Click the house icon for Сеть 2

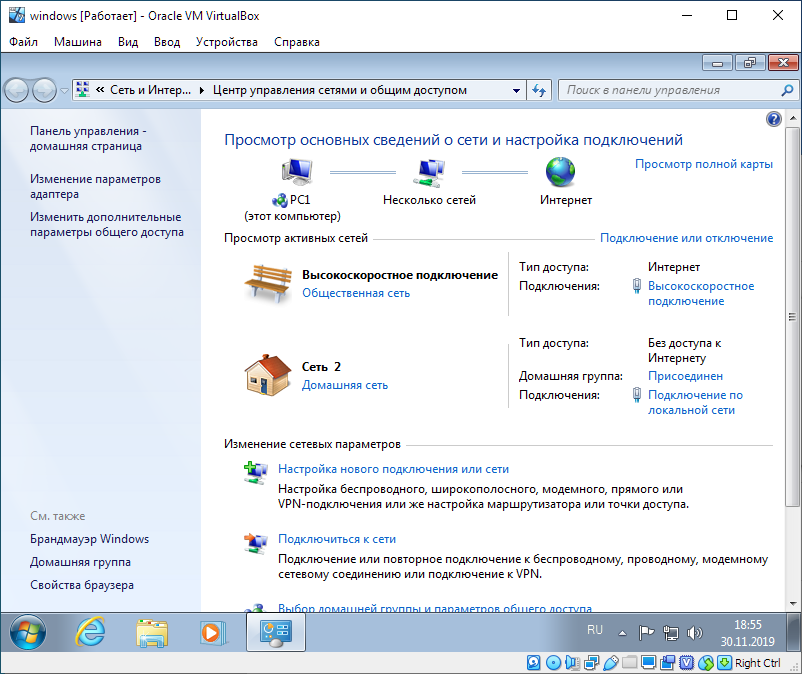[267, 376]
